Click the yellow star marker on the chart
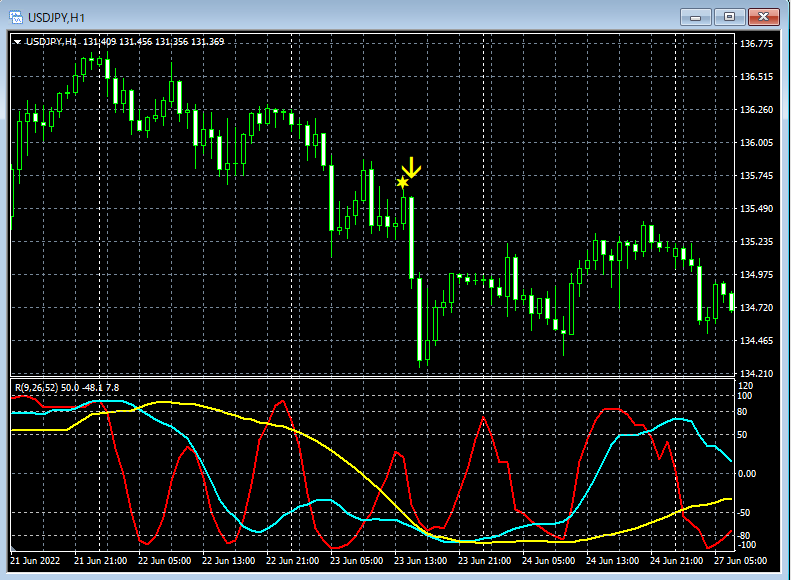 (x=402, y=182)
